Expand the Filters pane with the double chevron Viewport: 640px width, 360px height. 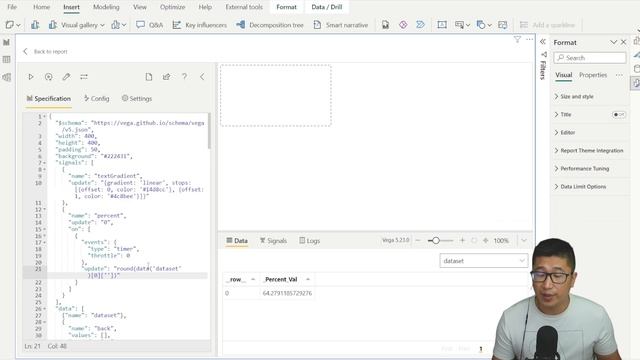[543, 41]
